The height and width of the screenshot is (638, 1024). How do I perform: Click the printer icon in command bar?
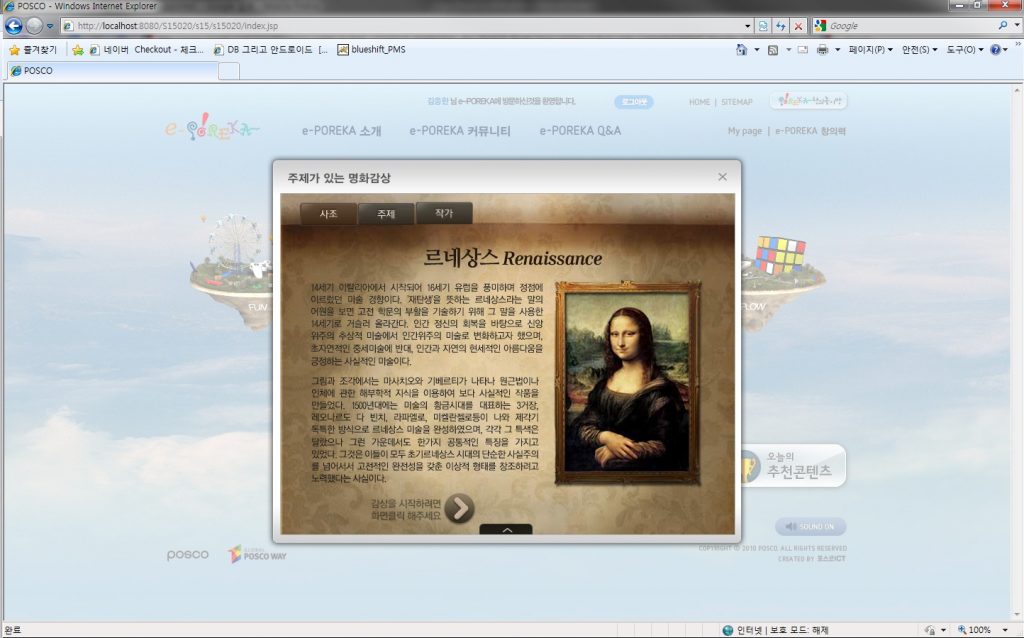pyautogui.click(x=822, y=49)
